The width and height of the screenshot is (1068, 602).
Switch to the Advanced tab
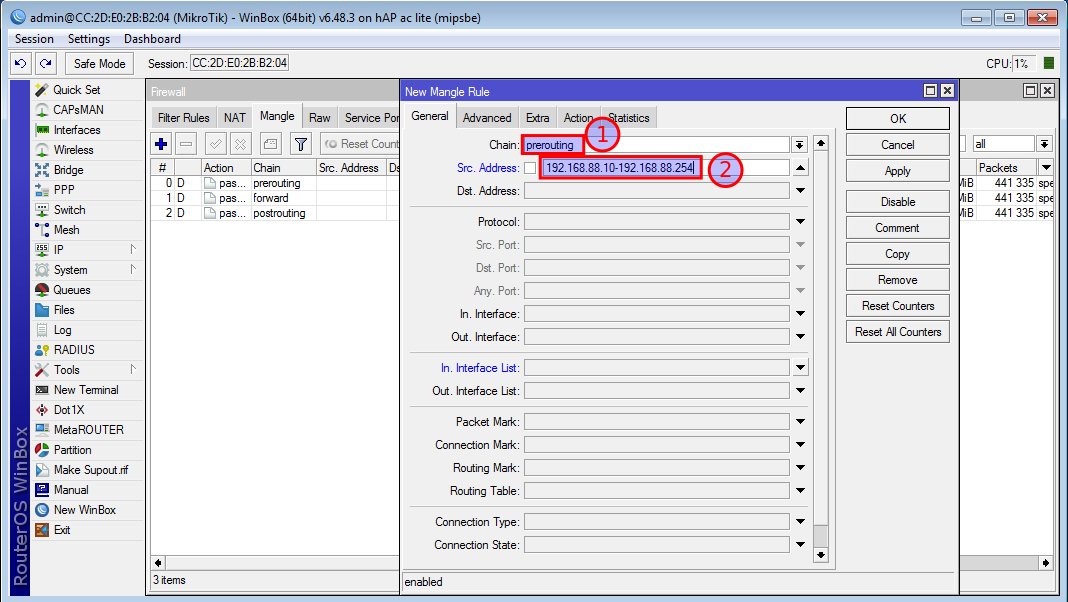487,118
